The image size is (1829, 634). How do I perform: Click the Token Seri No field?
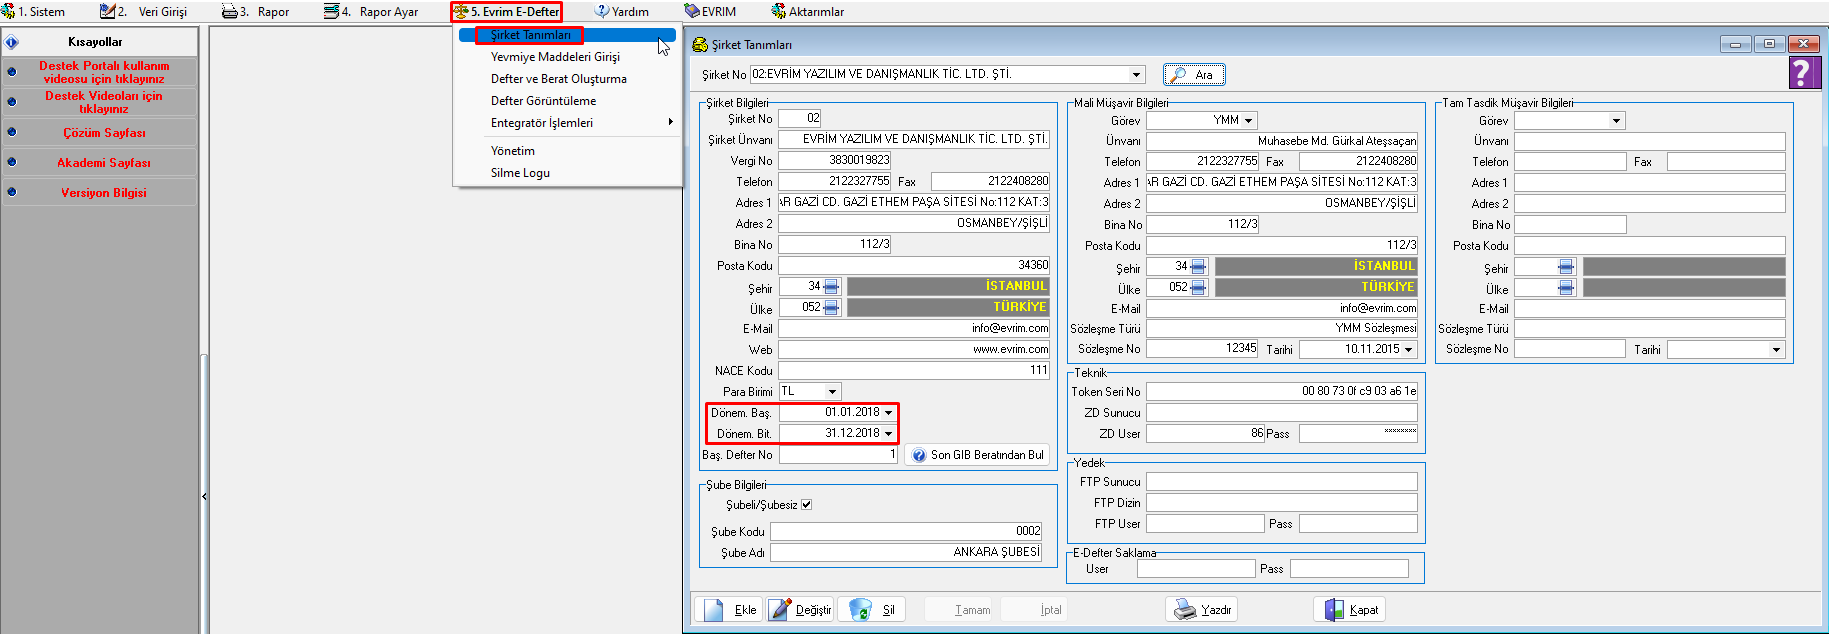1282,391
